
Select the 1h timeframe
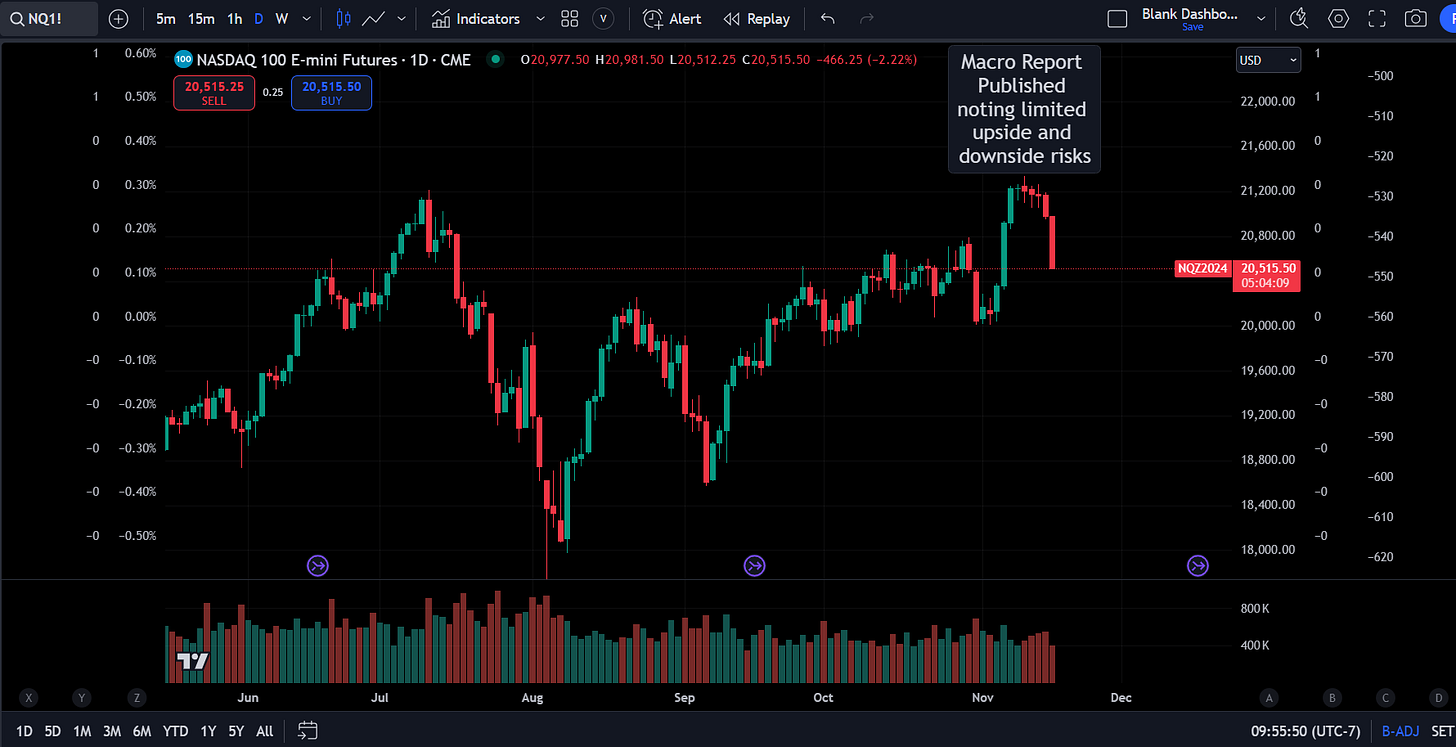[x=234, y=19]
